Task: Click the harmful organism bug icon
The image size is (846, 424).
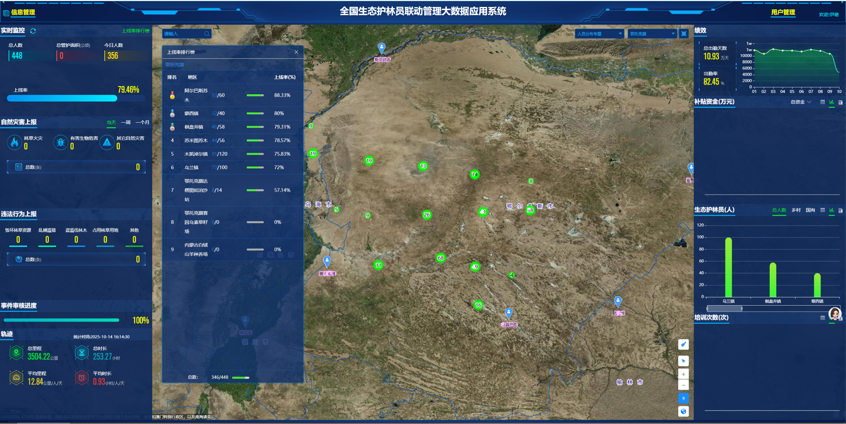Action: click(x=61, y=143)
